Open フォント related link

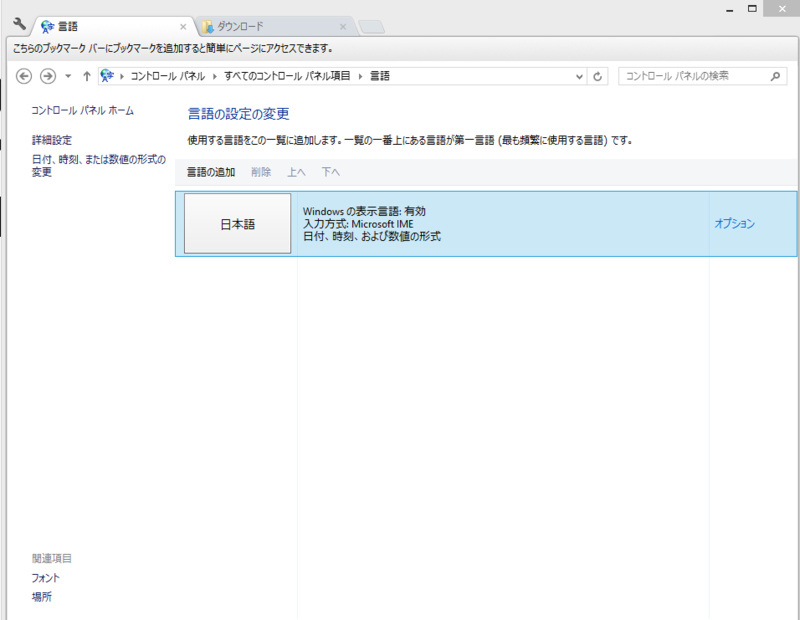[45, 578]
